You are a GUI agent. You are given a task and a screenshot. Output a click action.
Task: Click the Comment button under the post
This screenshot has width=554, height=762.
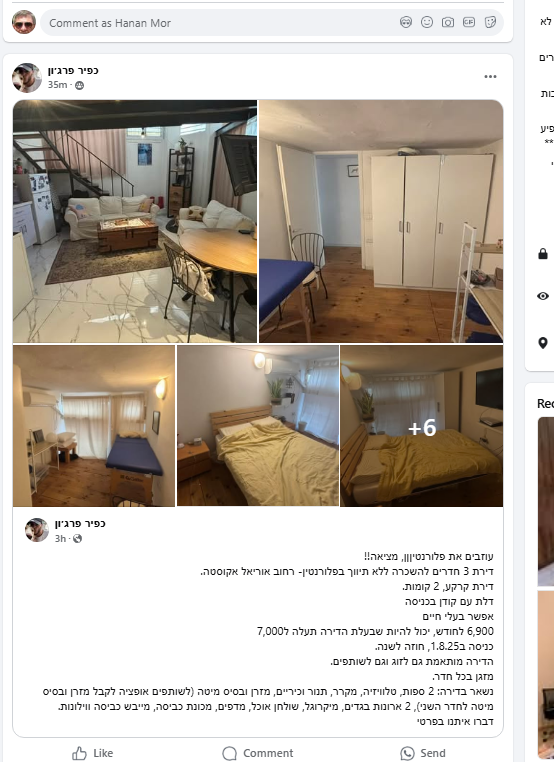coord(258,753)
